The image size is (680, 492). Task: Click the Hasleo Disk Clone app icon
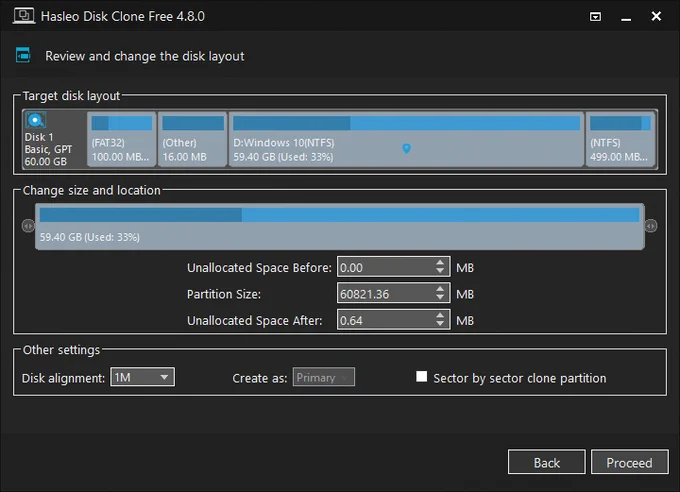[24, 16]
